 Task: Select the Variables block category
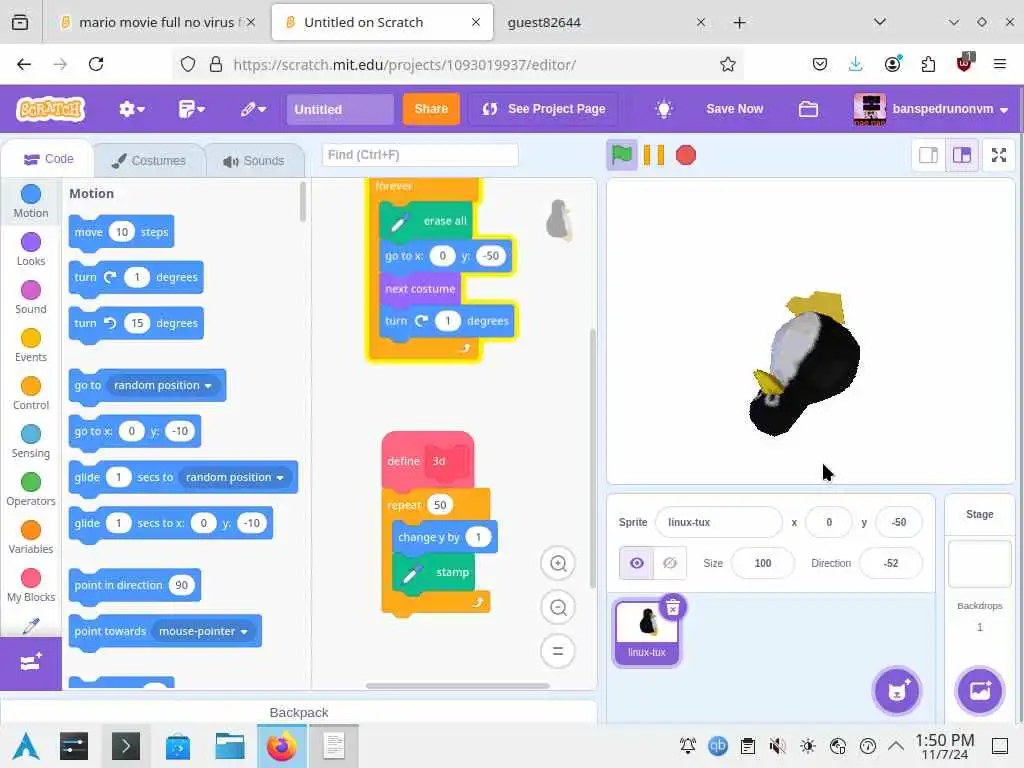point(31,537)
